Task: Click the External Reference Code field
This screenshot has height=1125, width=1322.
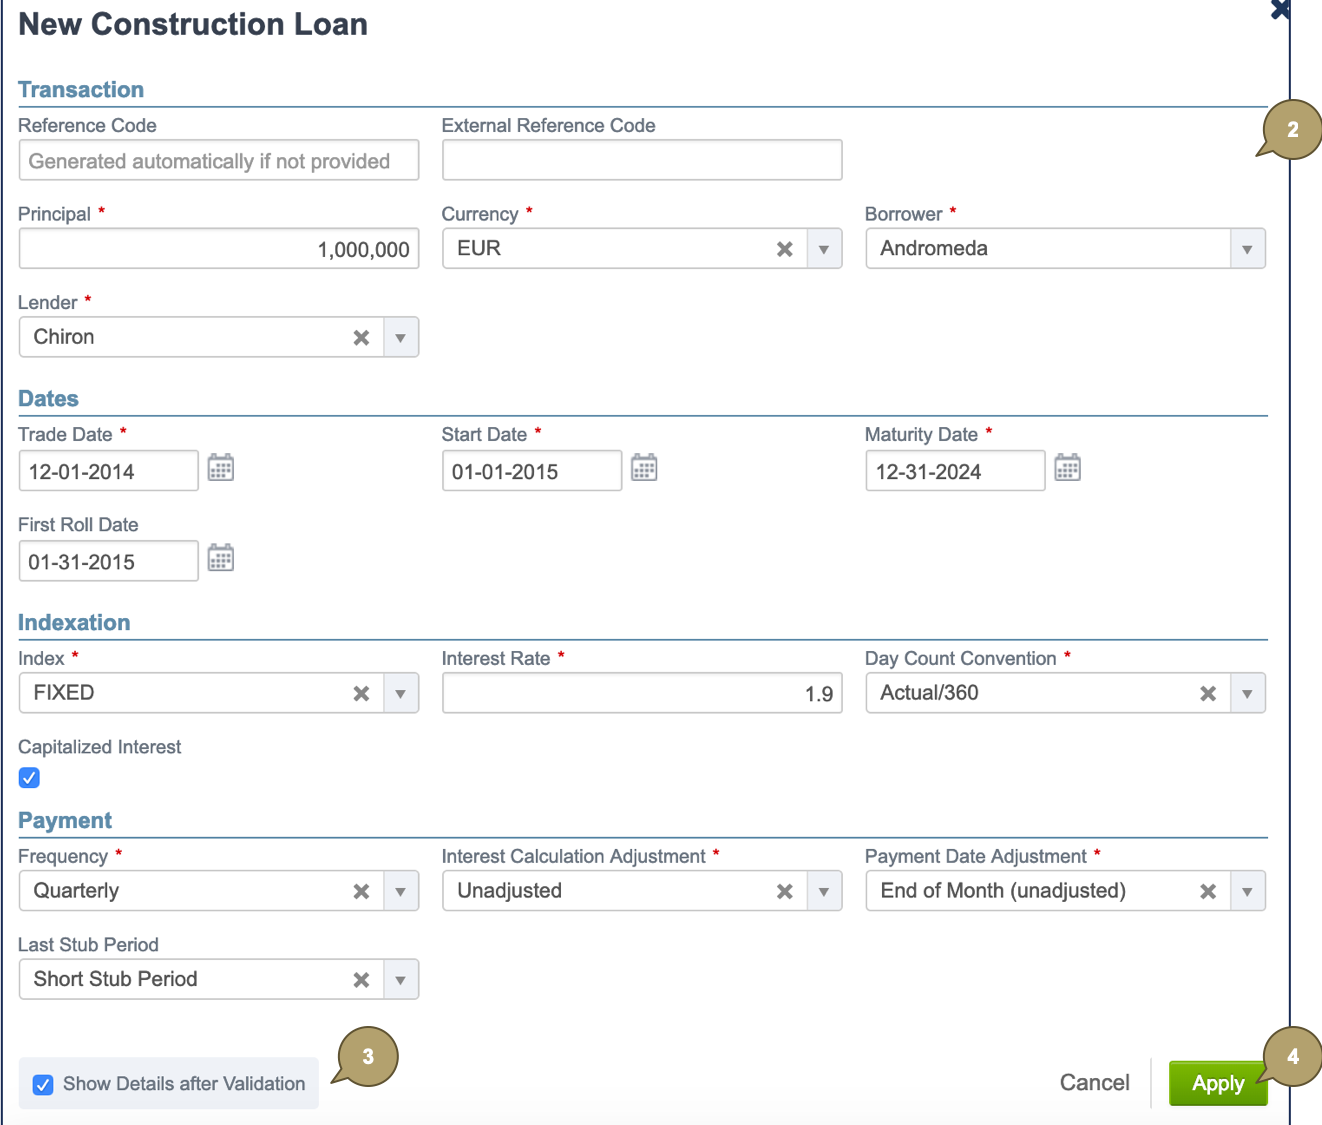Action: [x=641, y=159]
